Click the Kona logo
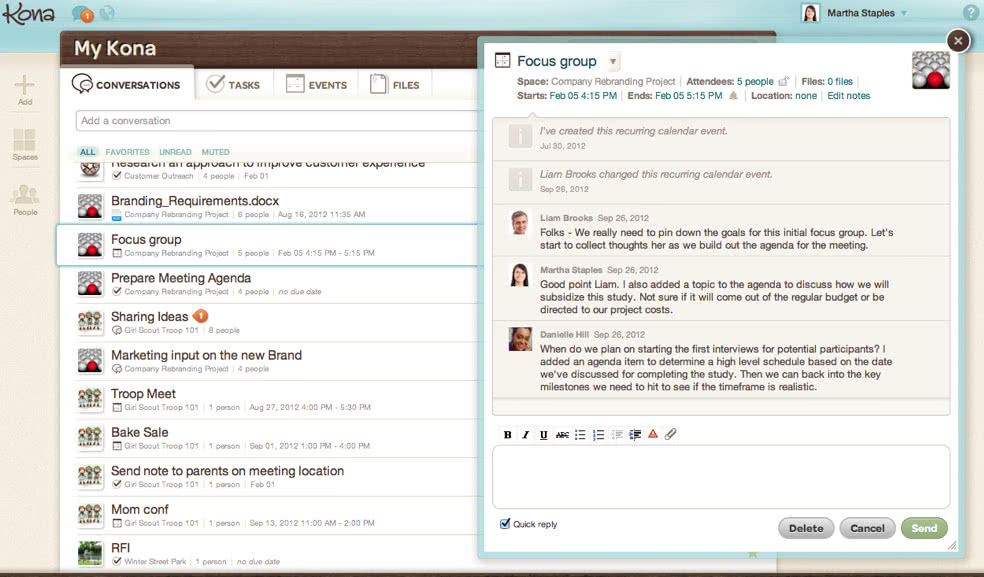This screenshot has width=984, height=577. coord(28,13)
